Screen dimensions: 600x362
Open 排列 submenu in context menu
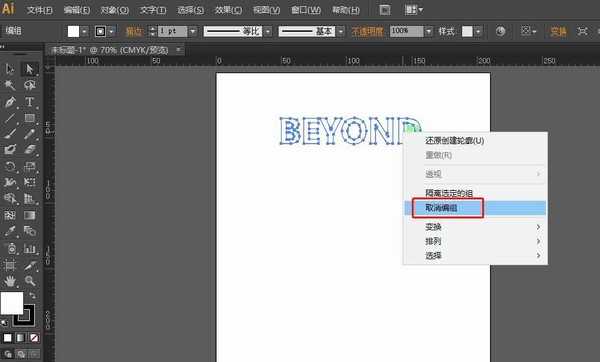475,241
